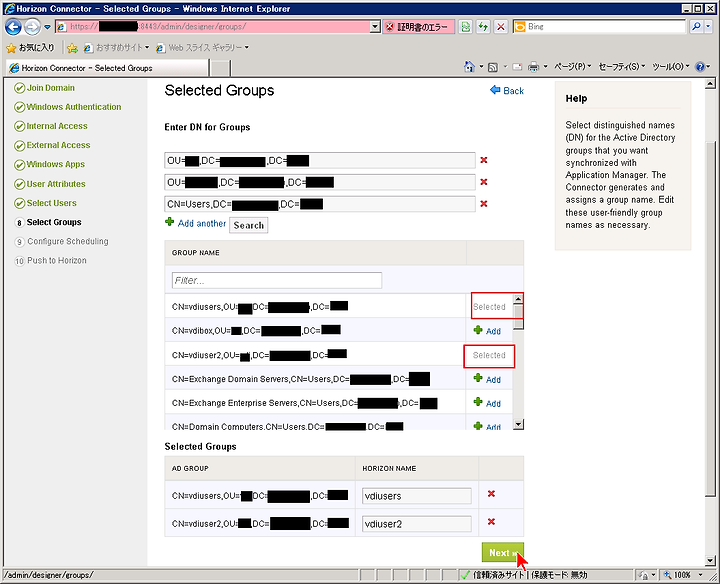Click the browser Back arrow button
The height and width of the screenshot is (584, 720).
[13, 27]
